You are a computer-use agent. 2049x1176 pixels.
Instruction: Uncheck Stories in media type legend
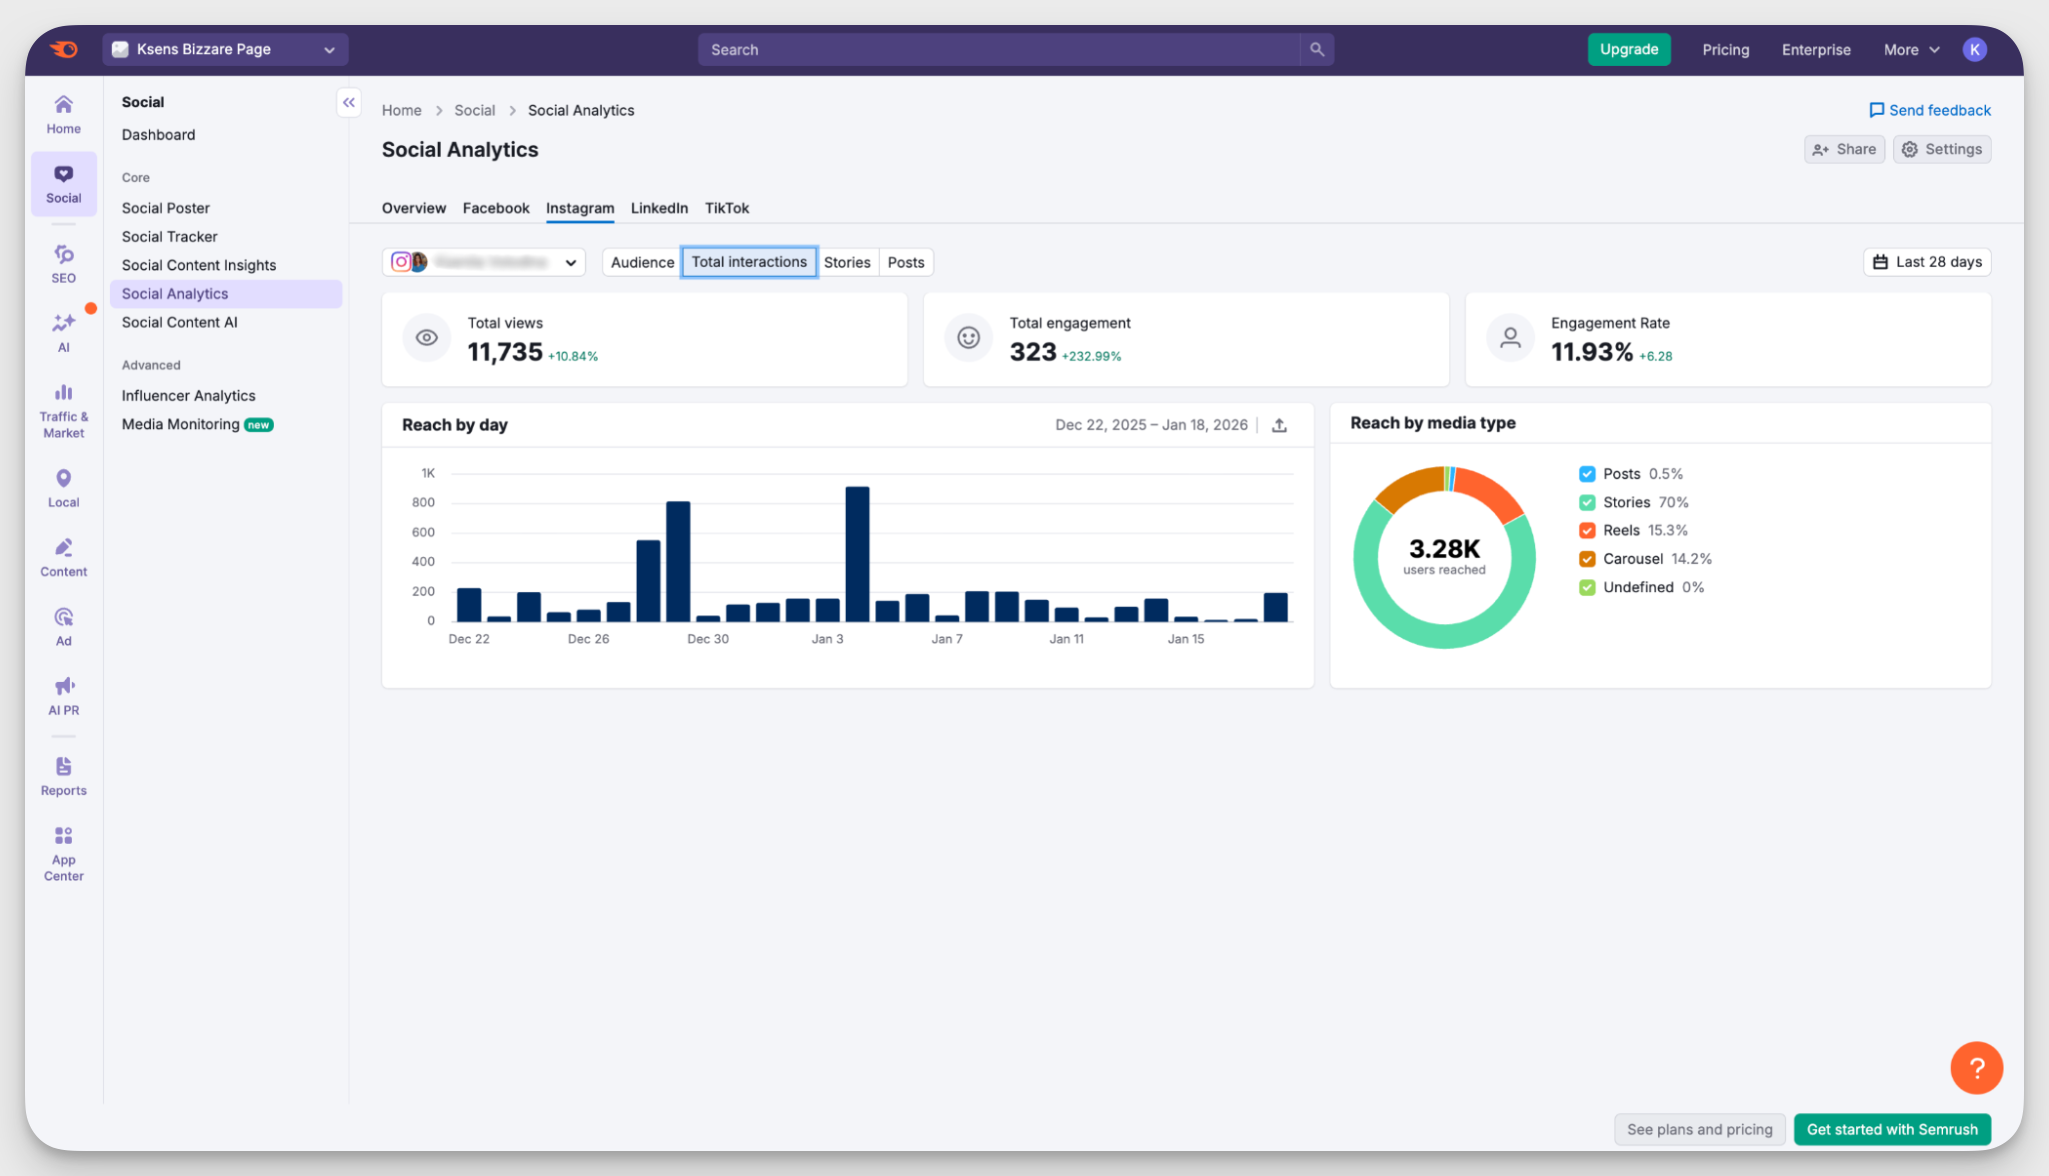pyautogui.click(x=1587, y=502)
